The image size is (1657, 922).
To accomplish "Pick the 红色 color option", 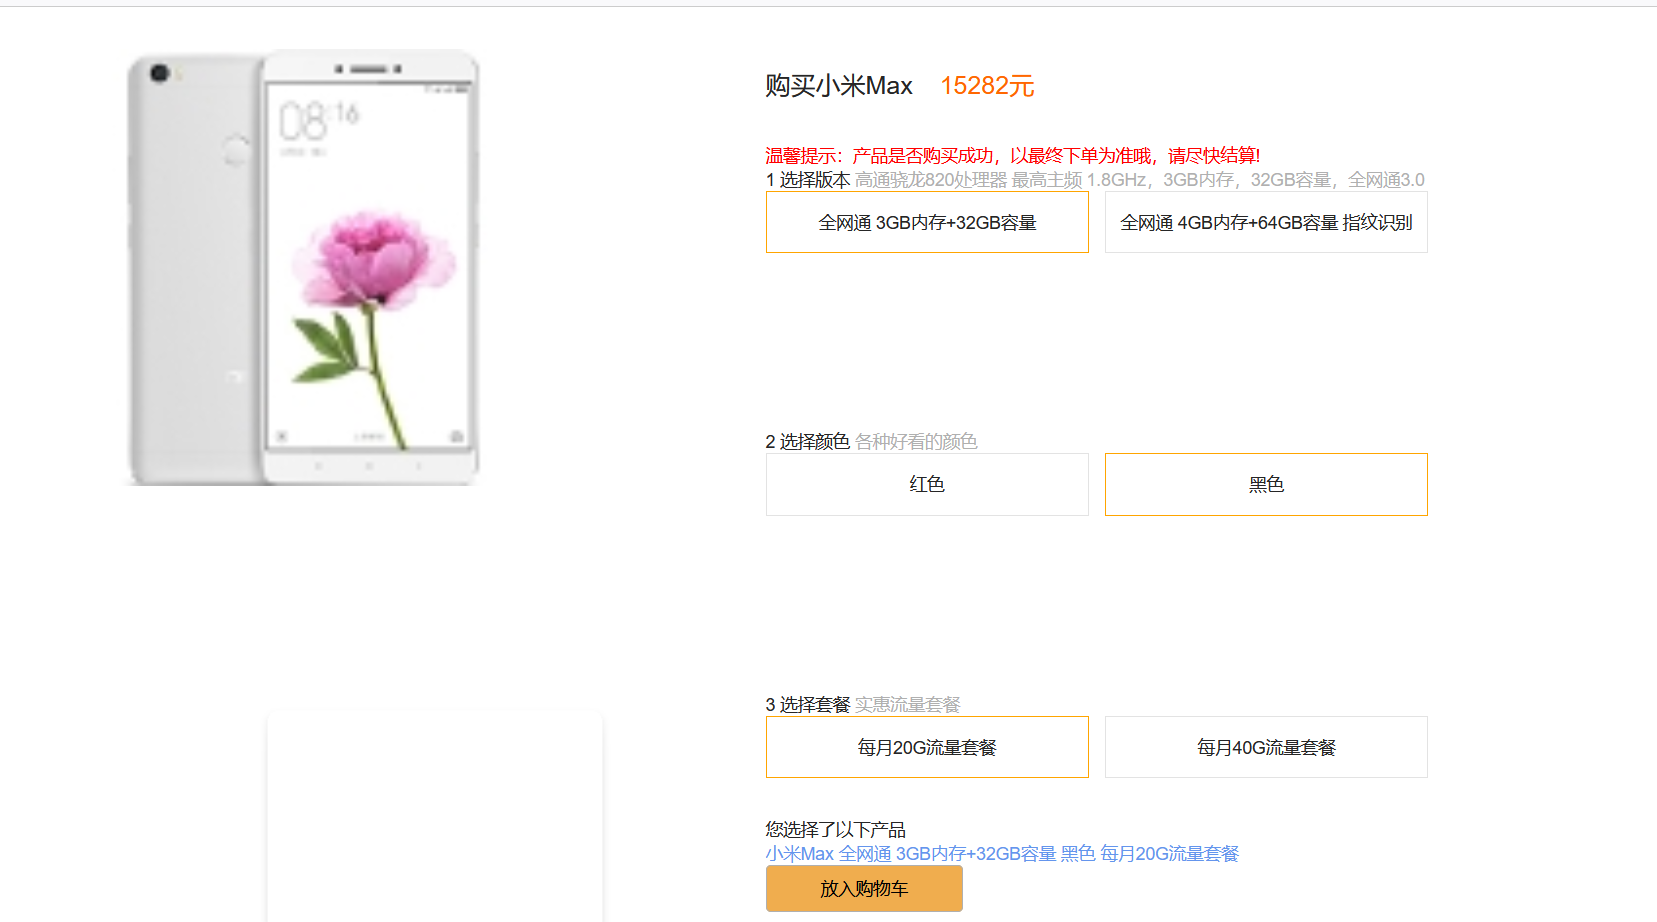I will pos(927,485).
